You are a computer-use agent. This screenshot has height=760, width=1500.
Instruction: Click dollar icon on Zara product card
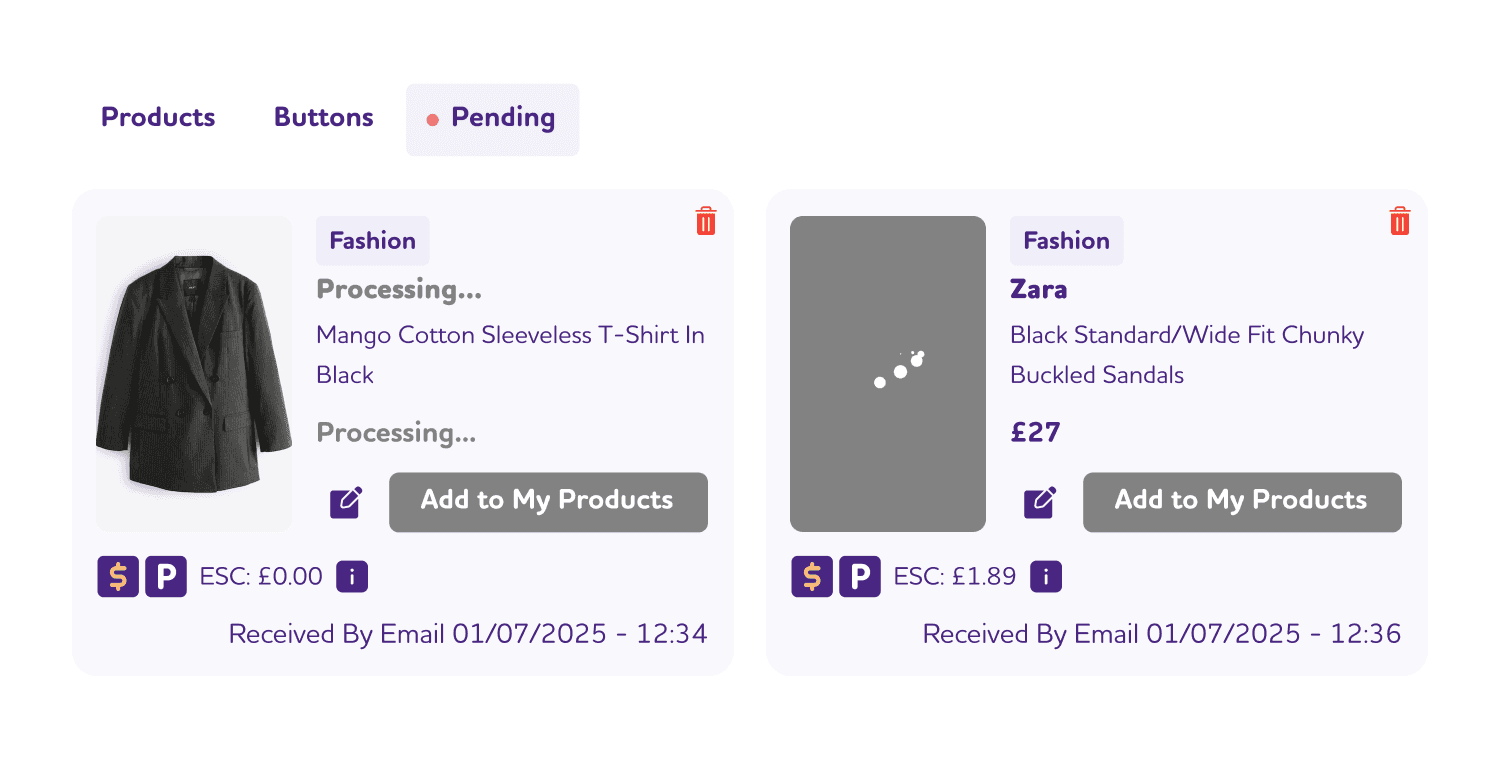point(812,577)
